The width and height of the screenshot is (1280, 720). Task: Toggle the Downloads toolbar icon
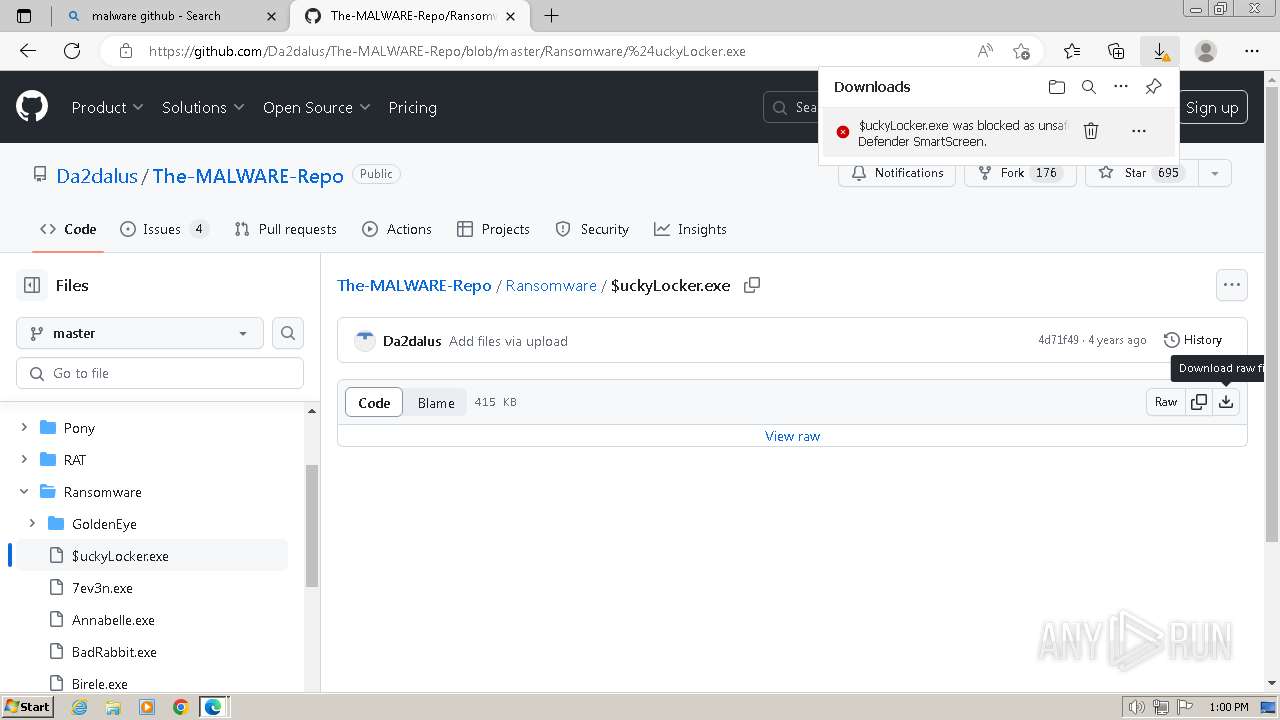(x=1160, y=51)
